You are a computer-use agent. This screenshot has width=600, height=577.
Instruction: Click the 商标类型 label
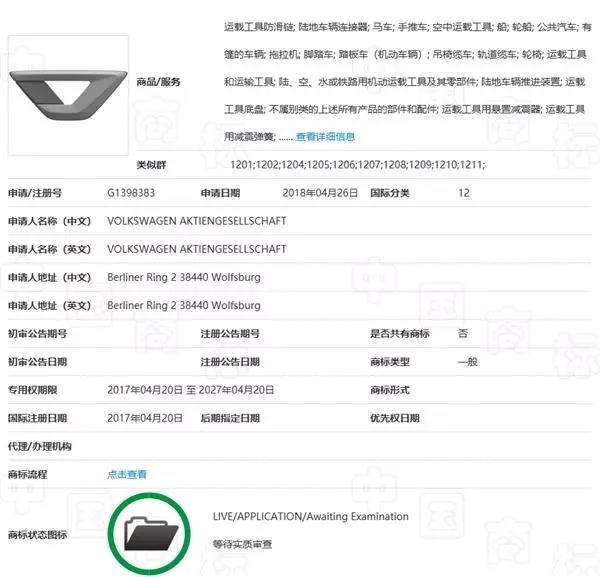coord(390,362)
